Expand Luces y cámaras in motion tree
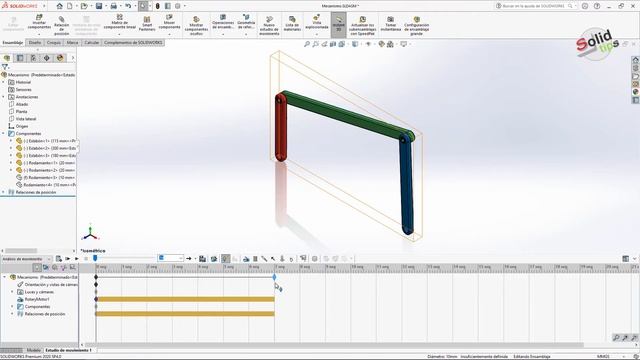This screenshot has height=360, width=640. coord(12,292)
